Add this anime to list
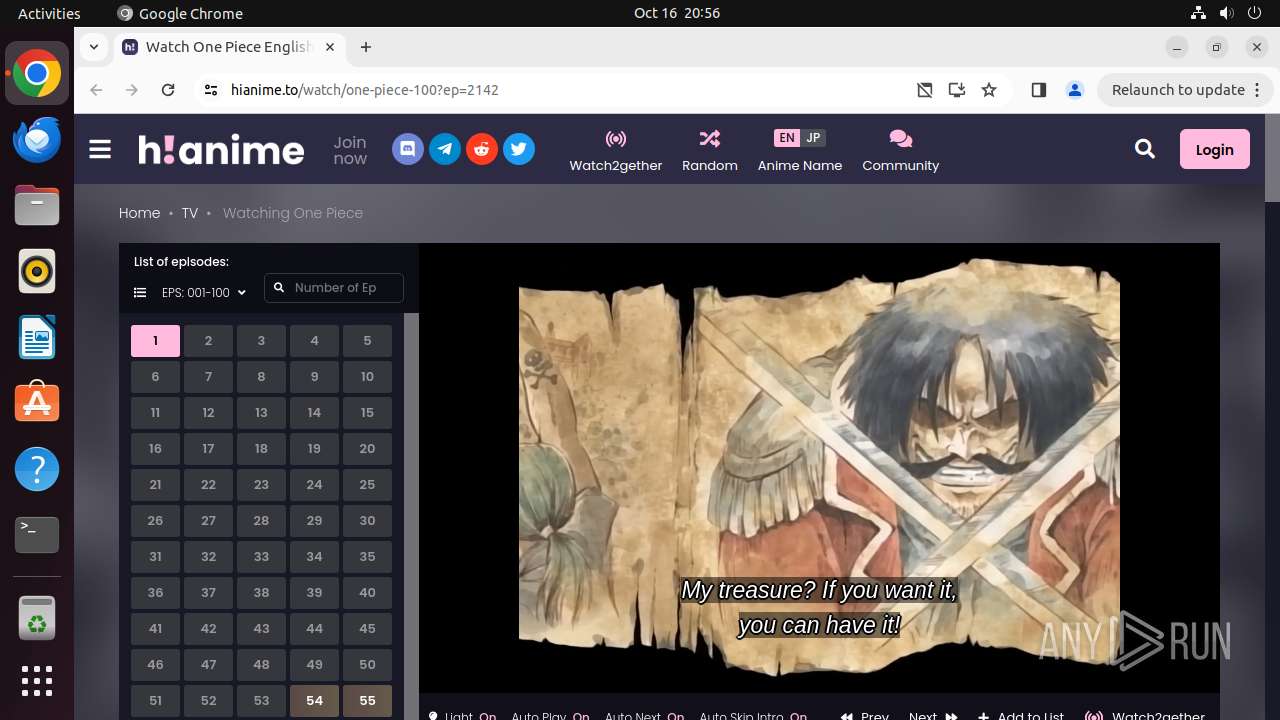Image resolution: width=1280 pixels, height=720 pixels. (x=1021, y=716)
